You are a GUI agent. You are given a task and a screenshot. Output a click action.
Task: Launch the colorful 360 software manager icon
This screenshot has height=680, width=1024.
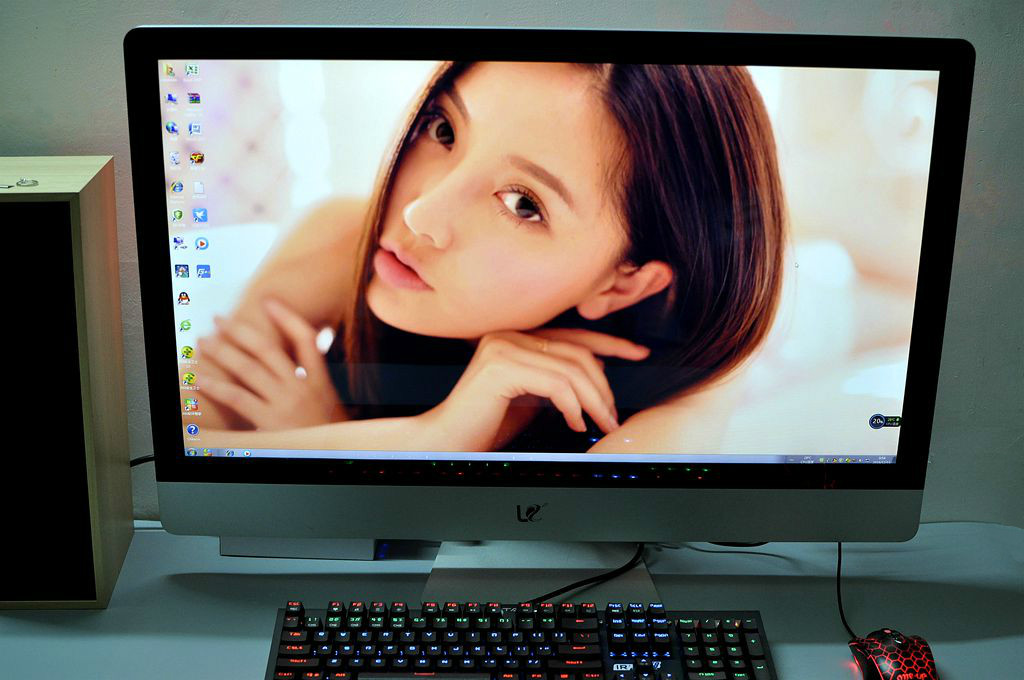tap(190, 404)
